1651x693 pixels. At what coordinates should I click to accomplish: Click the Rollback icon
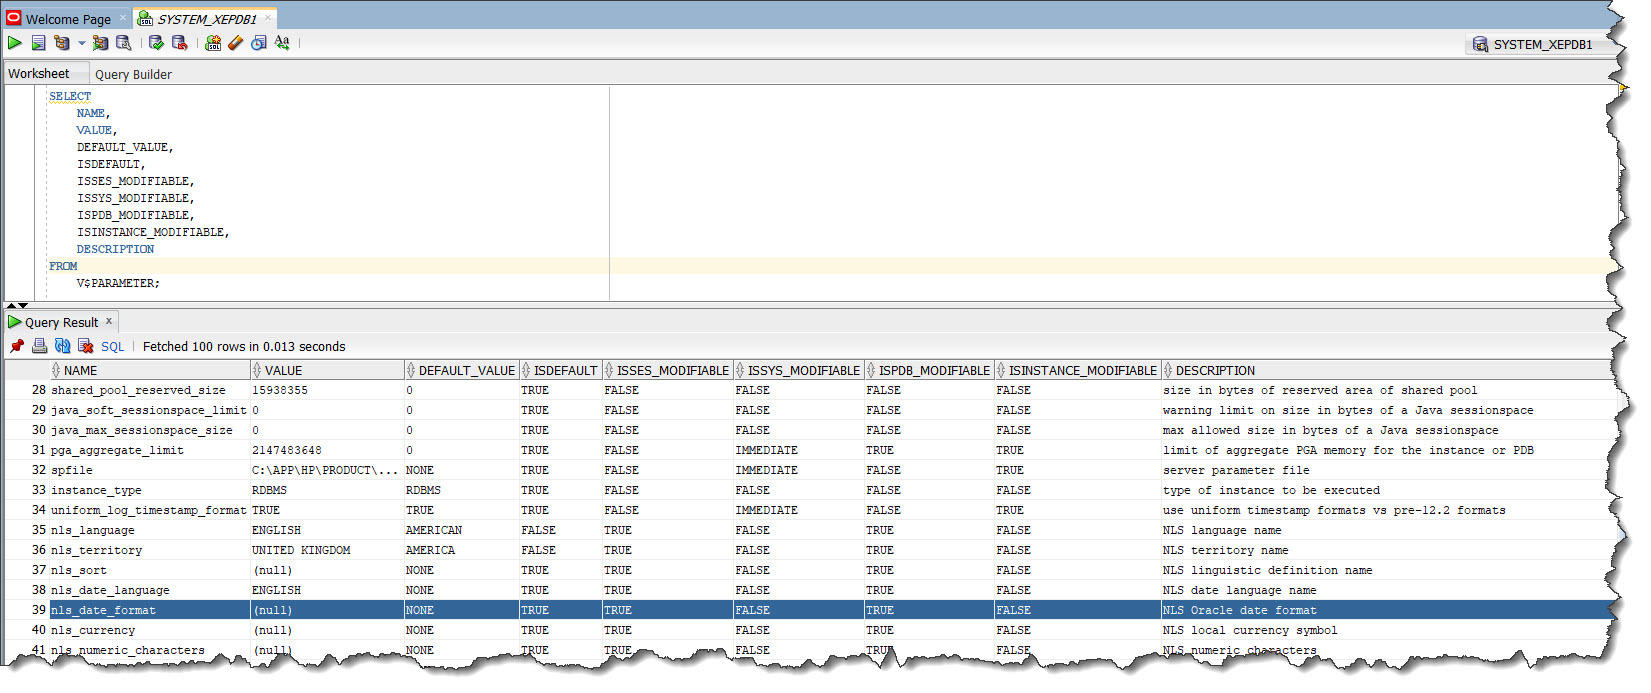[180, 43]
